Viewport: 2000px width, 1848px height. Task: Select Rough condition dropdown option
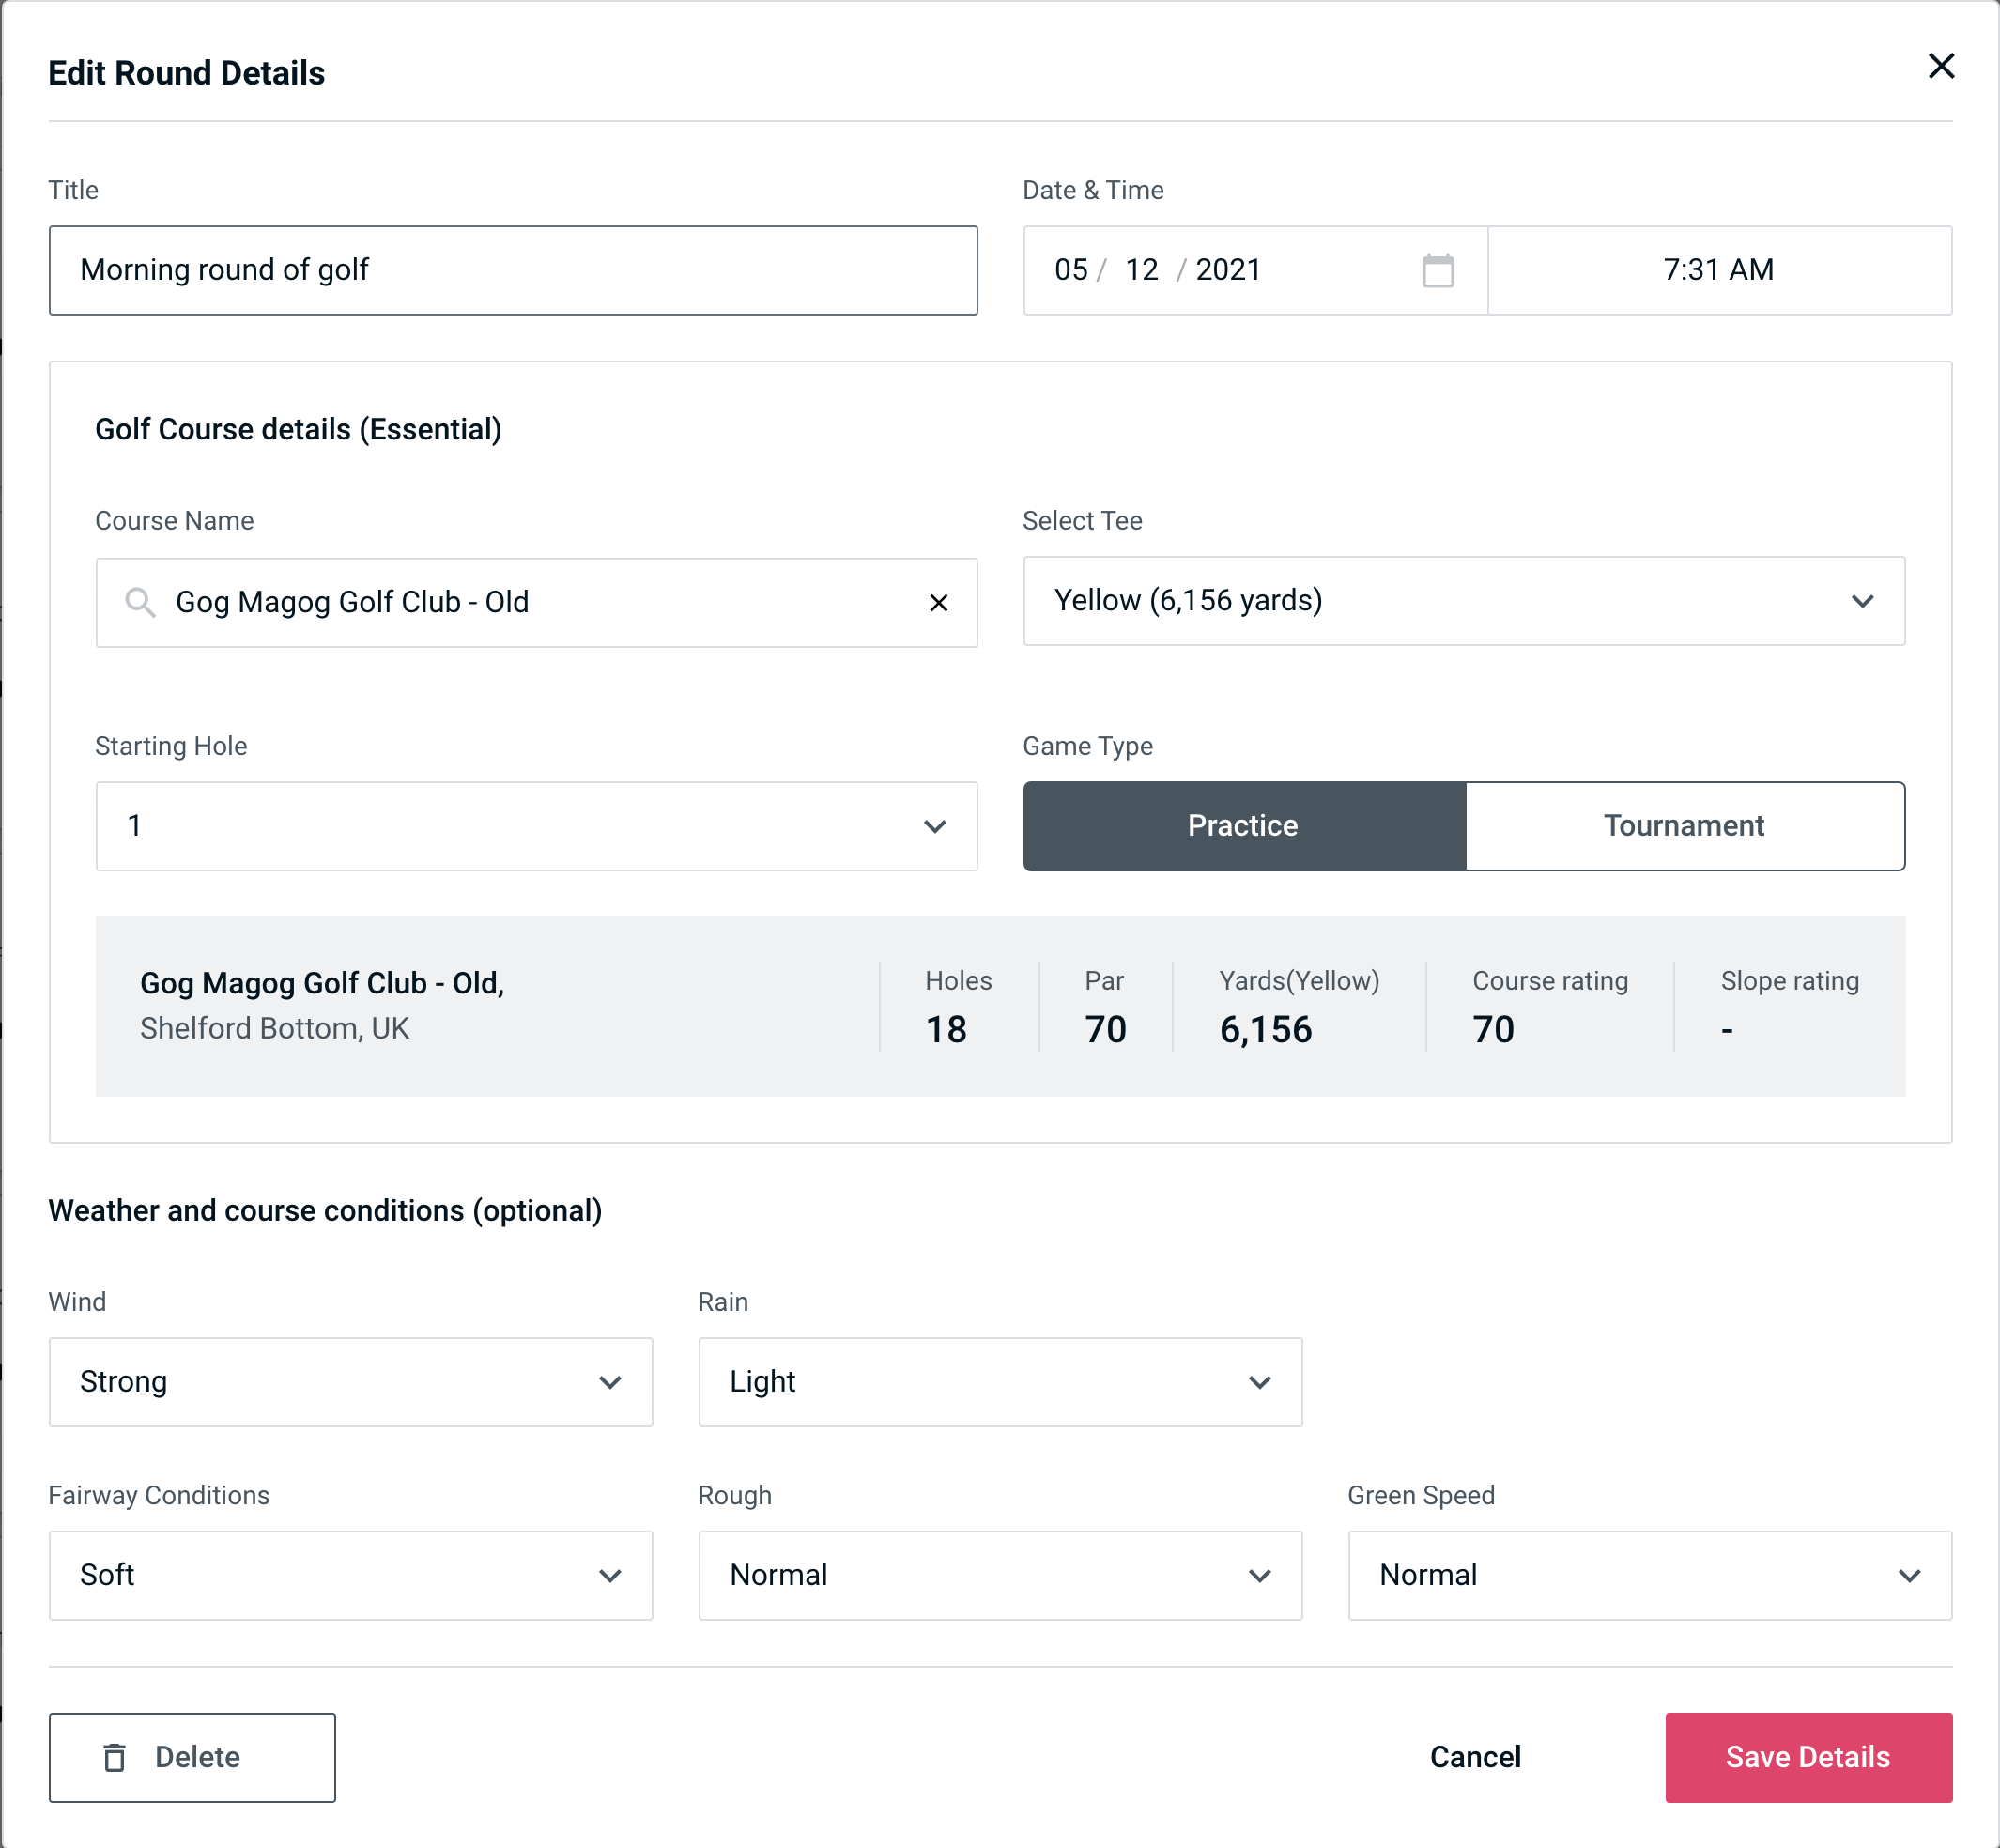click(x=1000, y=1573)
